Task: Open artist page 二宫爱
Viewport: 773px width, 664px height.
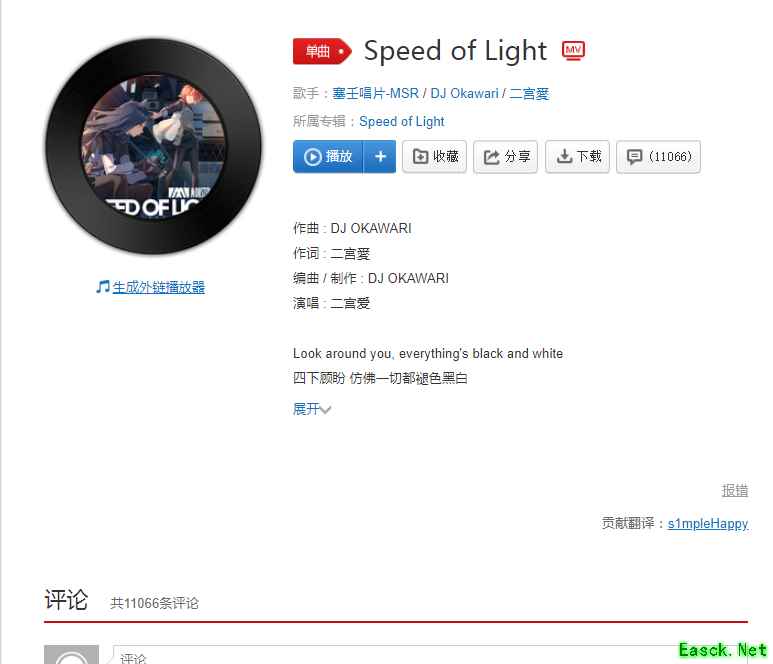Action: click(x=529, y=93)
